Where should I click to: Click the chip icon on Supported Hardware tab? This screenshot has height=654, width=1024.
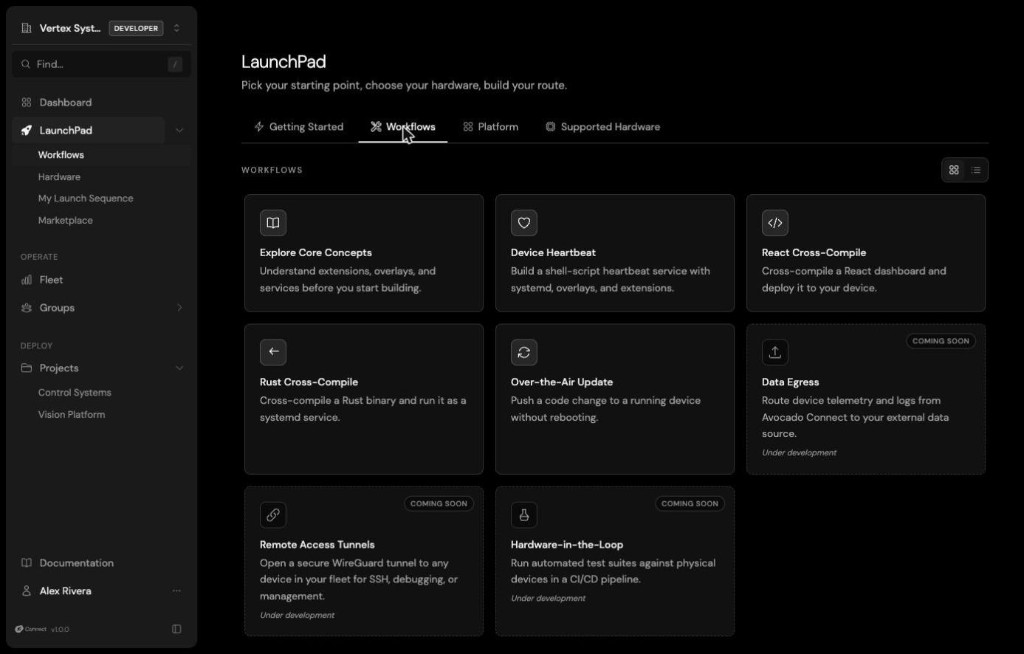tap(551, 127)
